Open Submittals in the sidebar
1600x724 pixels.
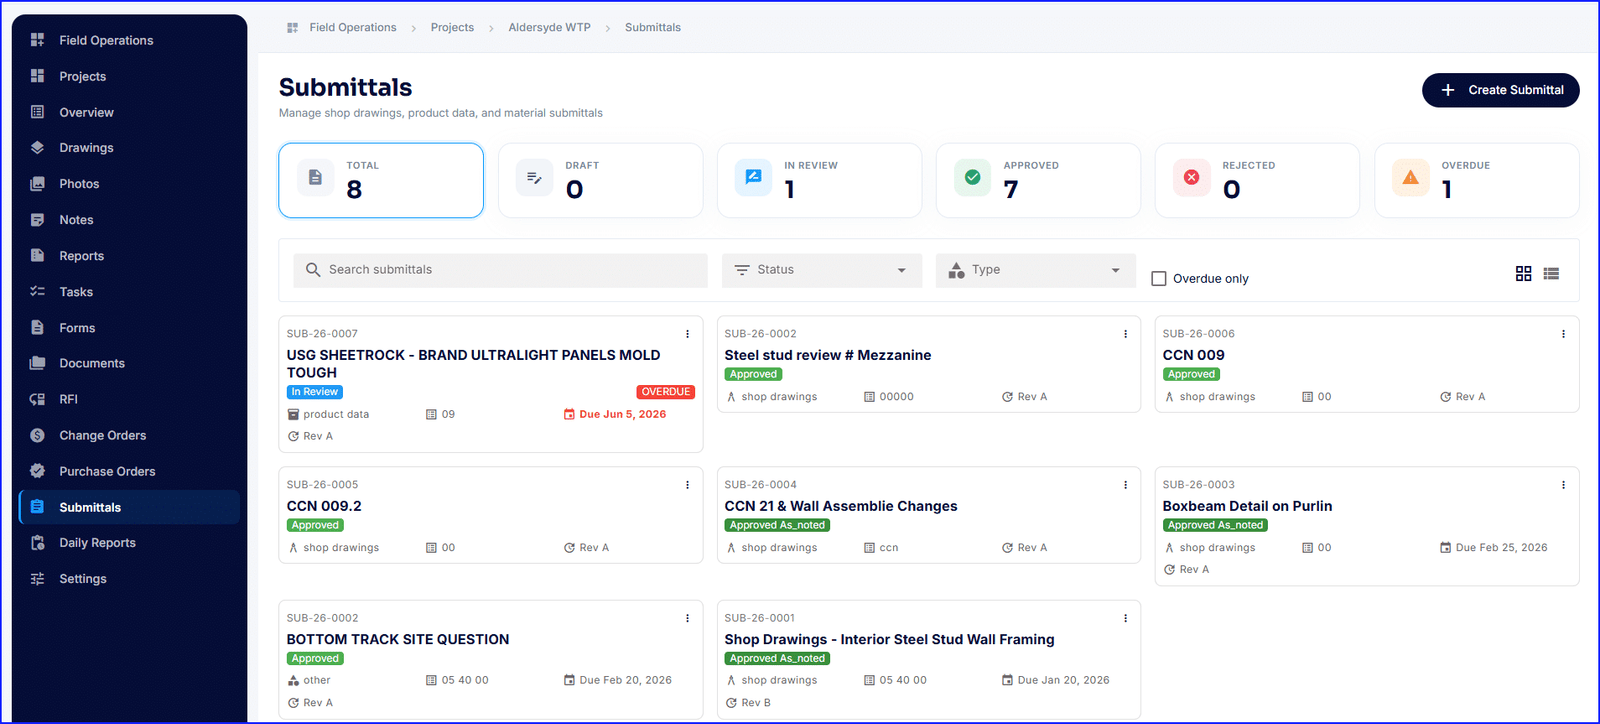pyautogui.click(x=129, y=507)
